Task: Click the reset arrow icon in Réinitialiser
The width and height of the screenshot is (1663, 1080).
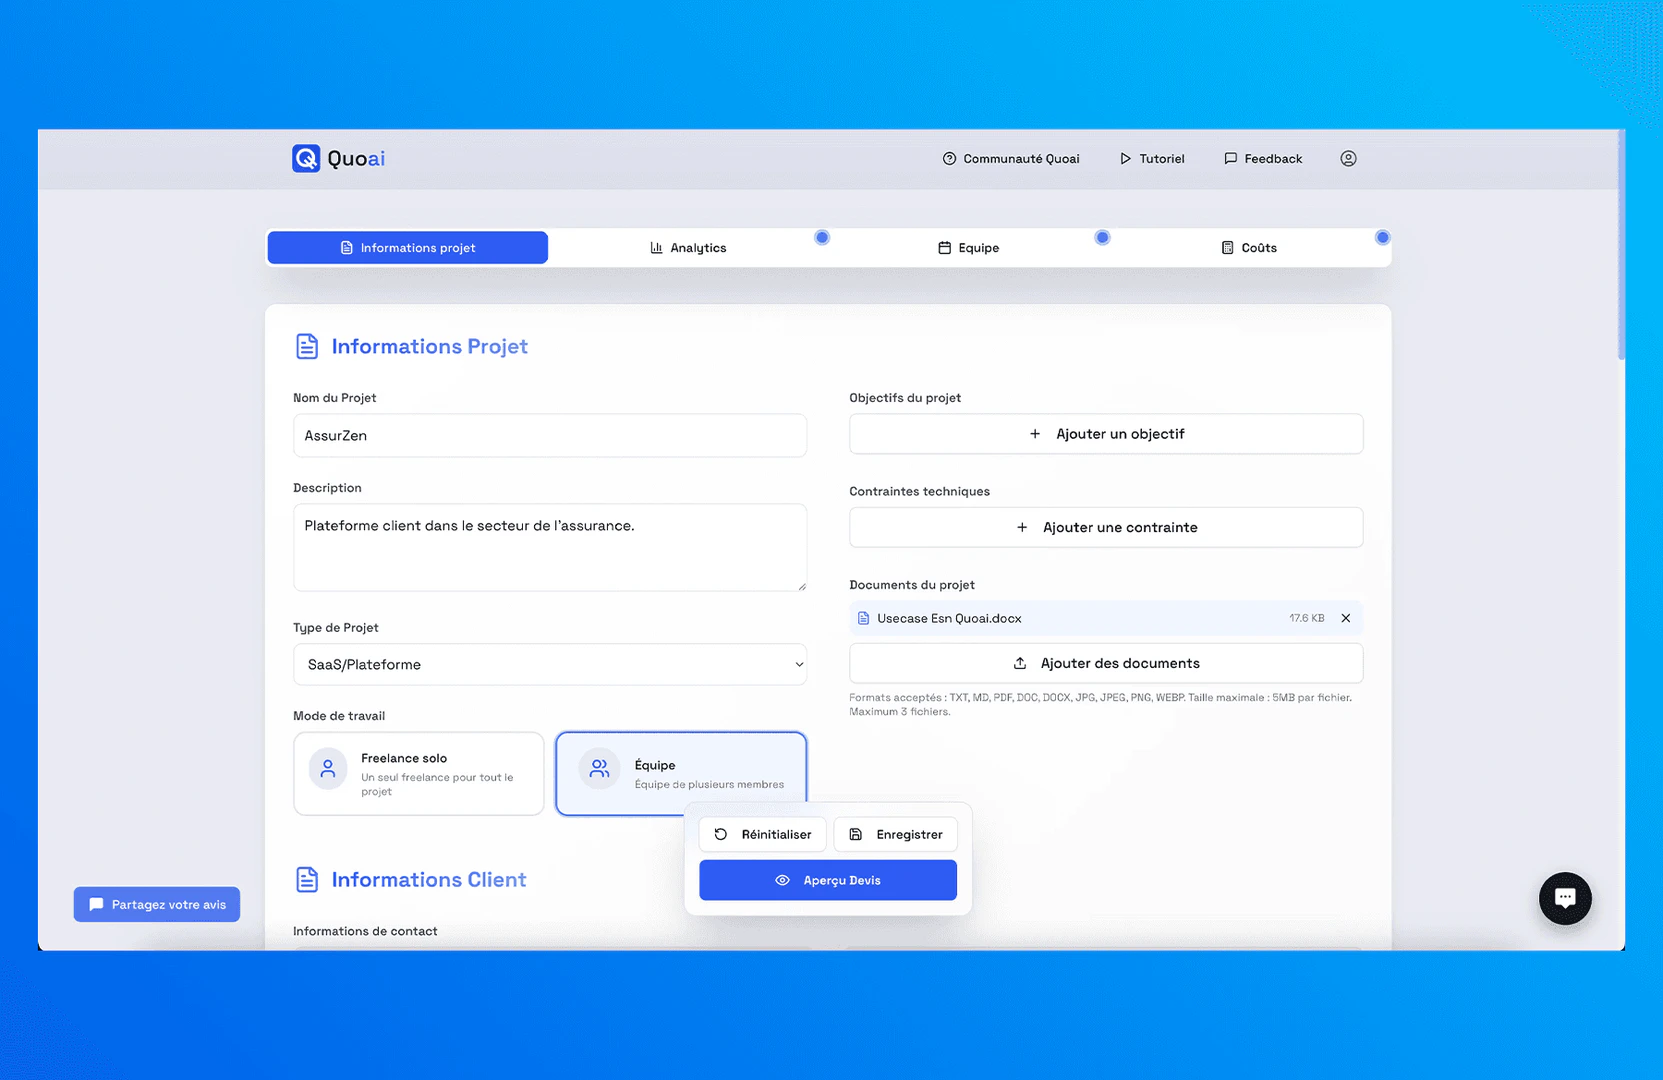Action: click(720, 833)
